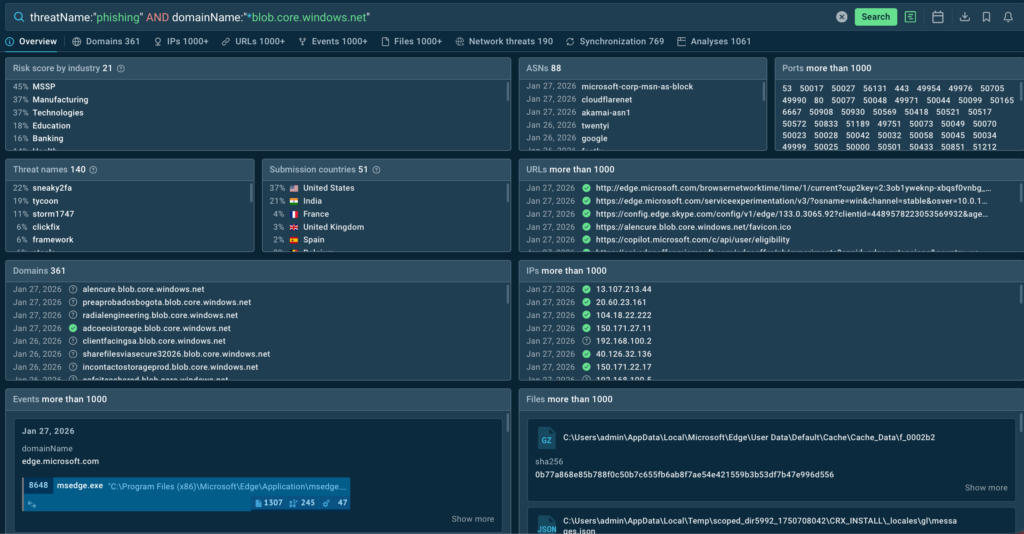1024x534 pixels.
Task: Select IP address 13.107.213.44
Action: (x=623, y=289)
